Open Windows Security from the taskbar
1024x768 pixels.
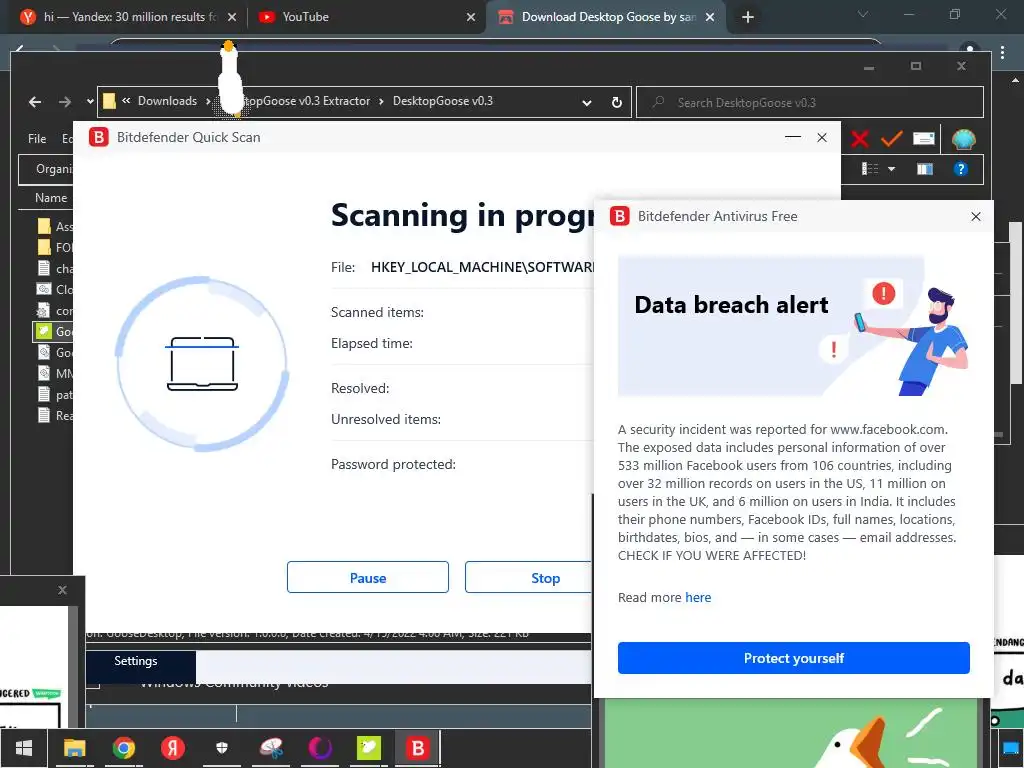222,748
